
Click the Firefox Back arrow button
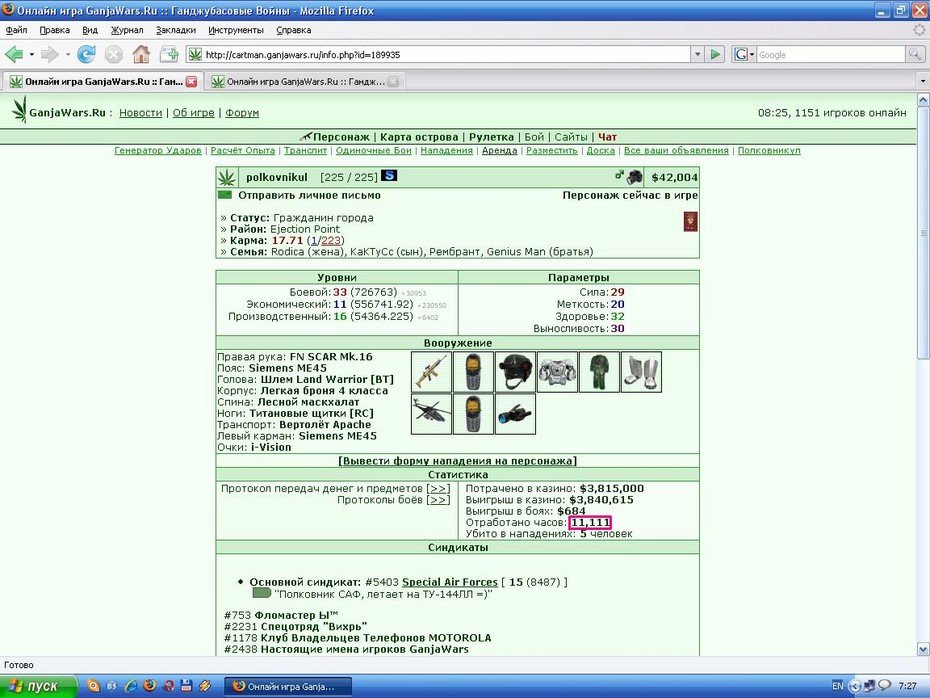(x=14, y=55)
